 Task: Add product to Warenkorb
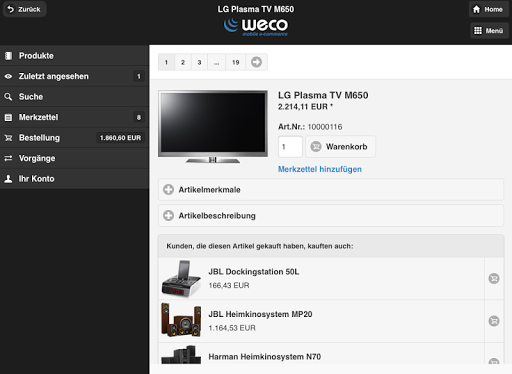(340, 146)
